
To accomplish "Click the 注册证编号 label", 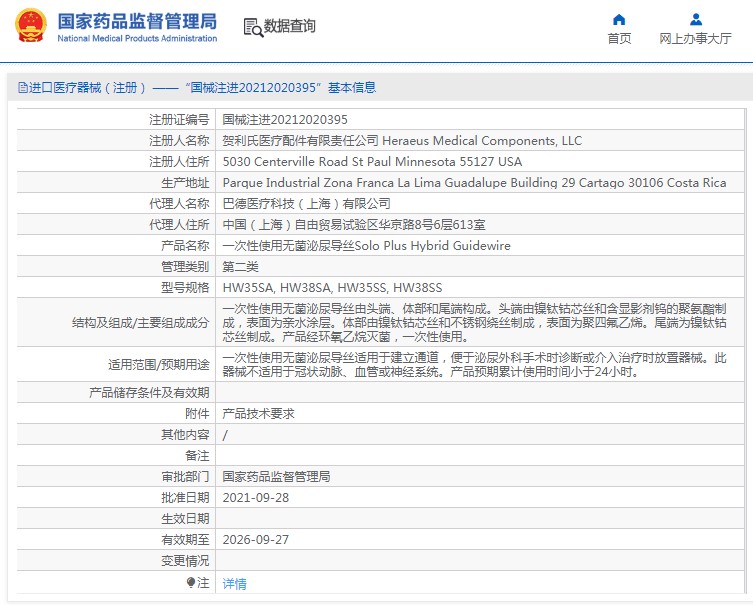I will (x=179, y=120).
